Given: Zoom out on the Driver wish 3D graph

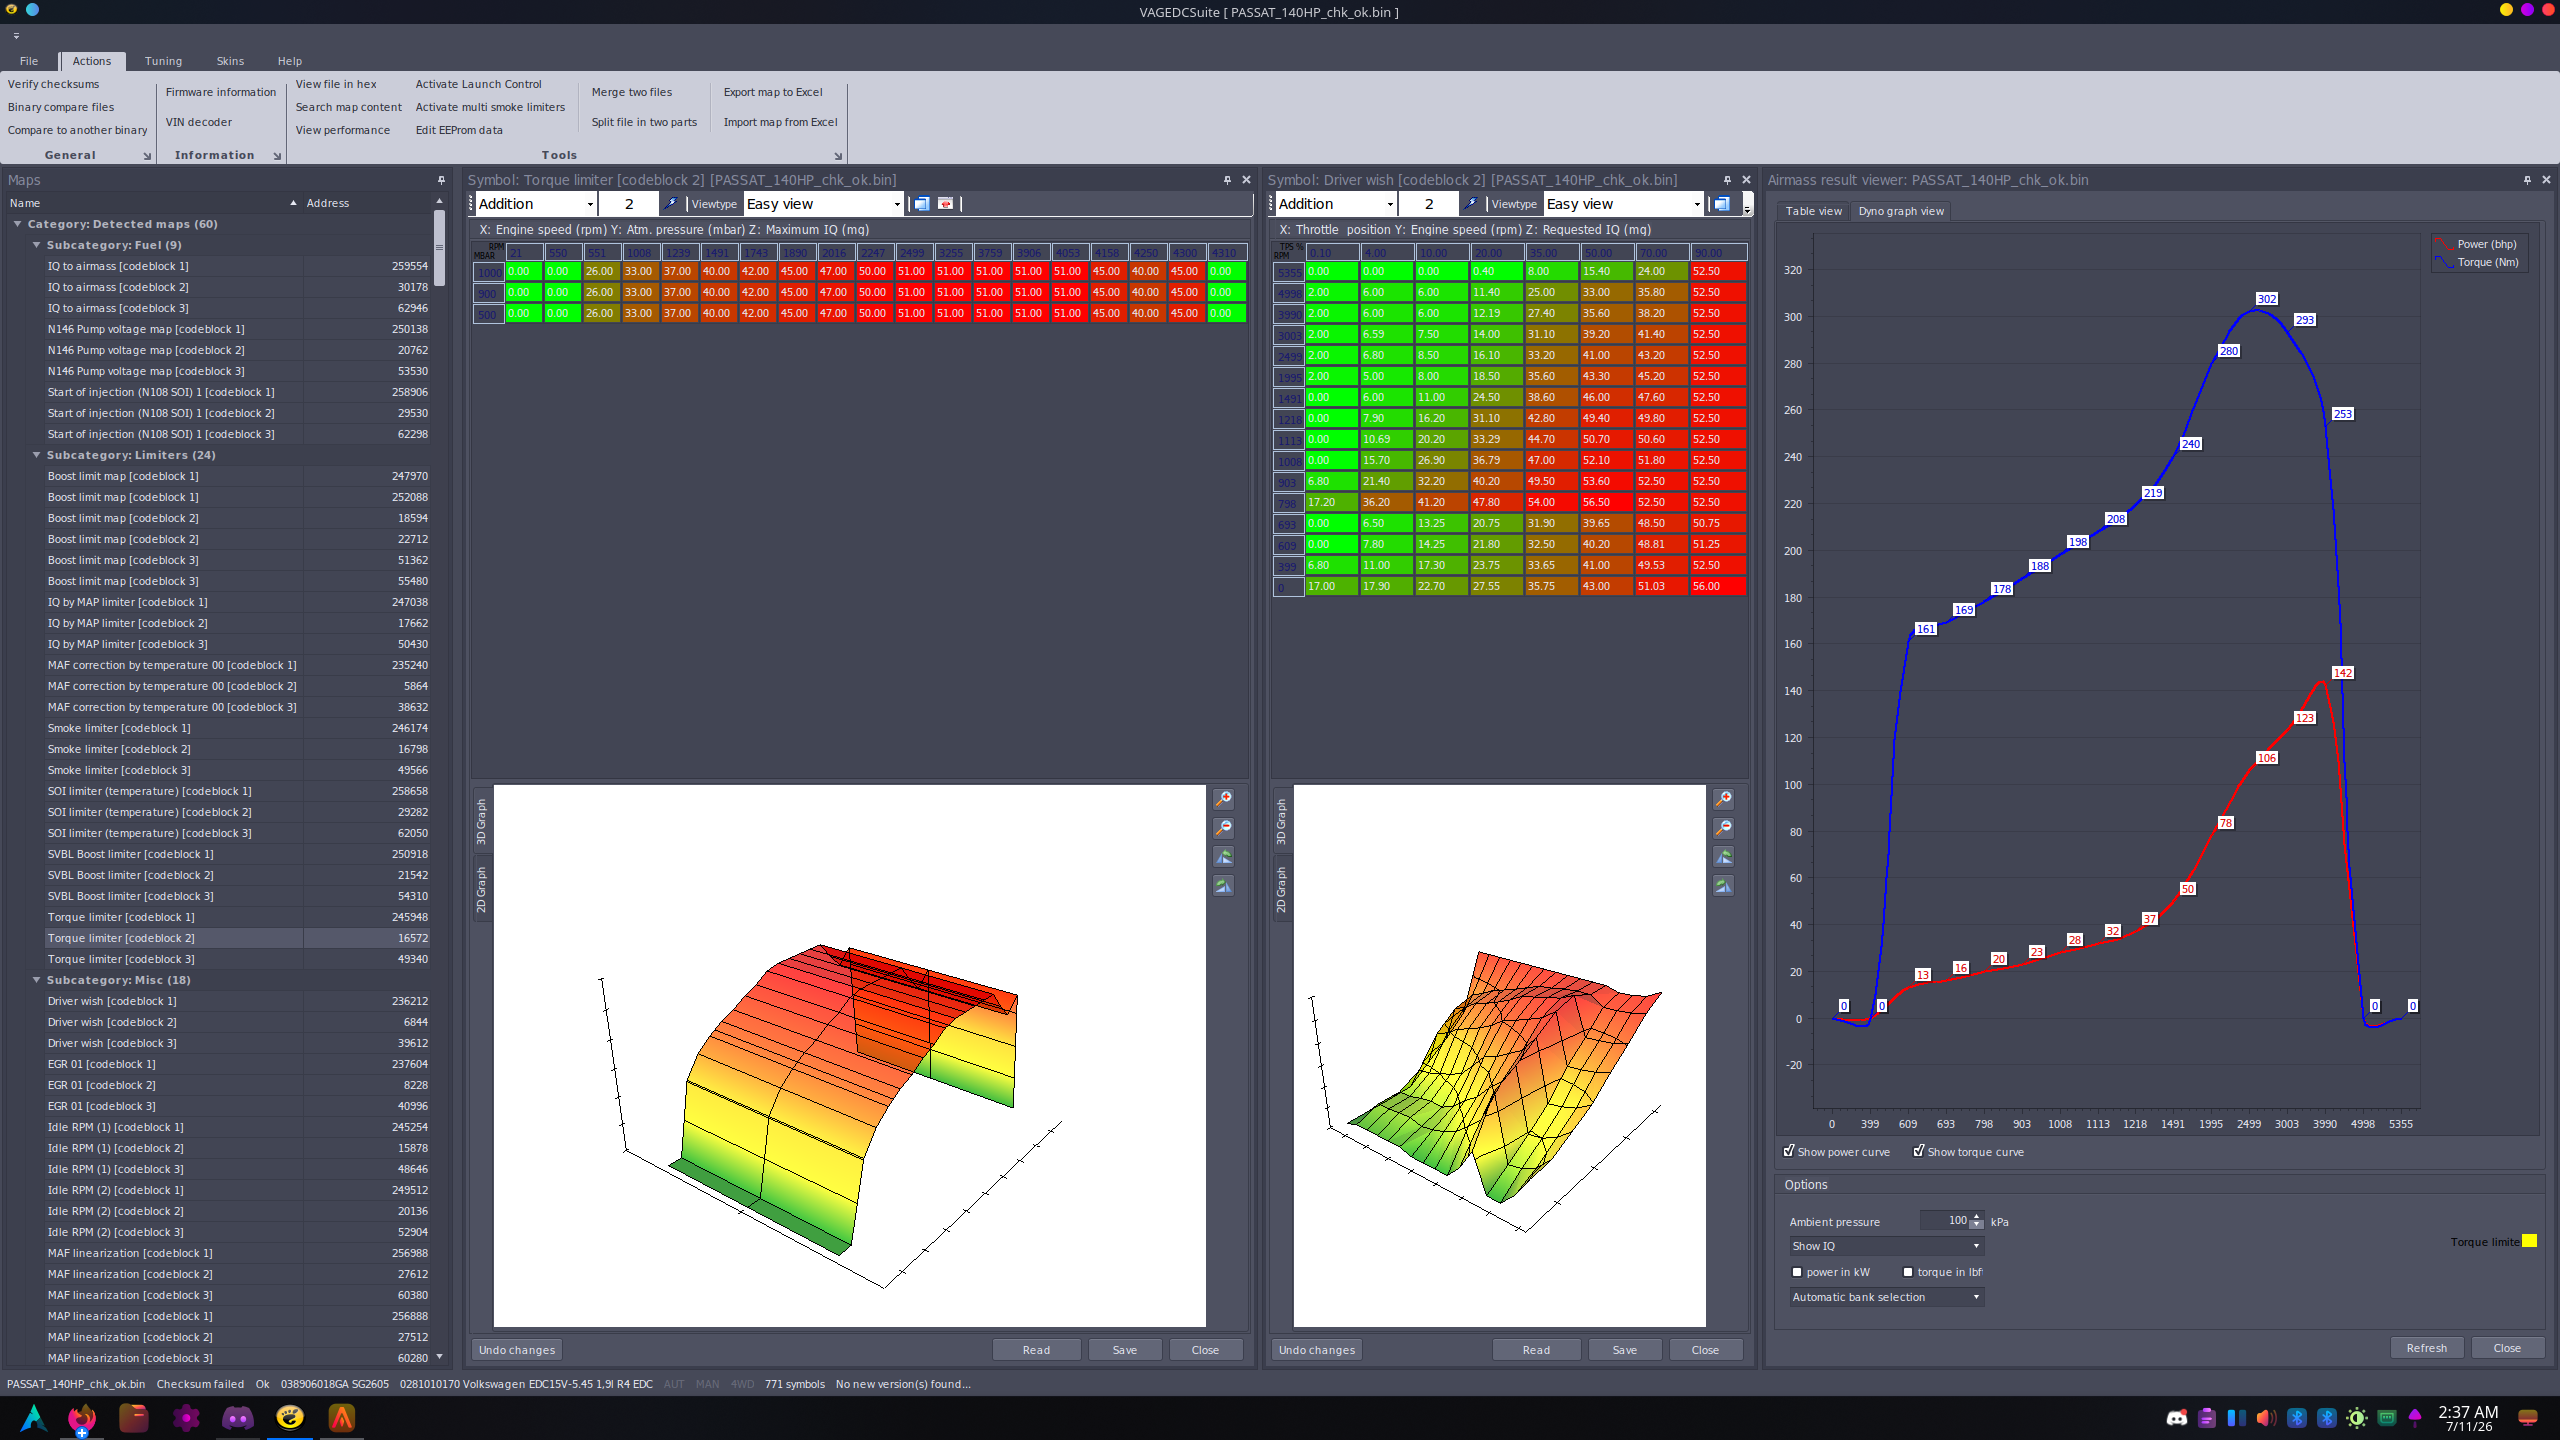Looking at the screenshot, I should [1723, 828].
